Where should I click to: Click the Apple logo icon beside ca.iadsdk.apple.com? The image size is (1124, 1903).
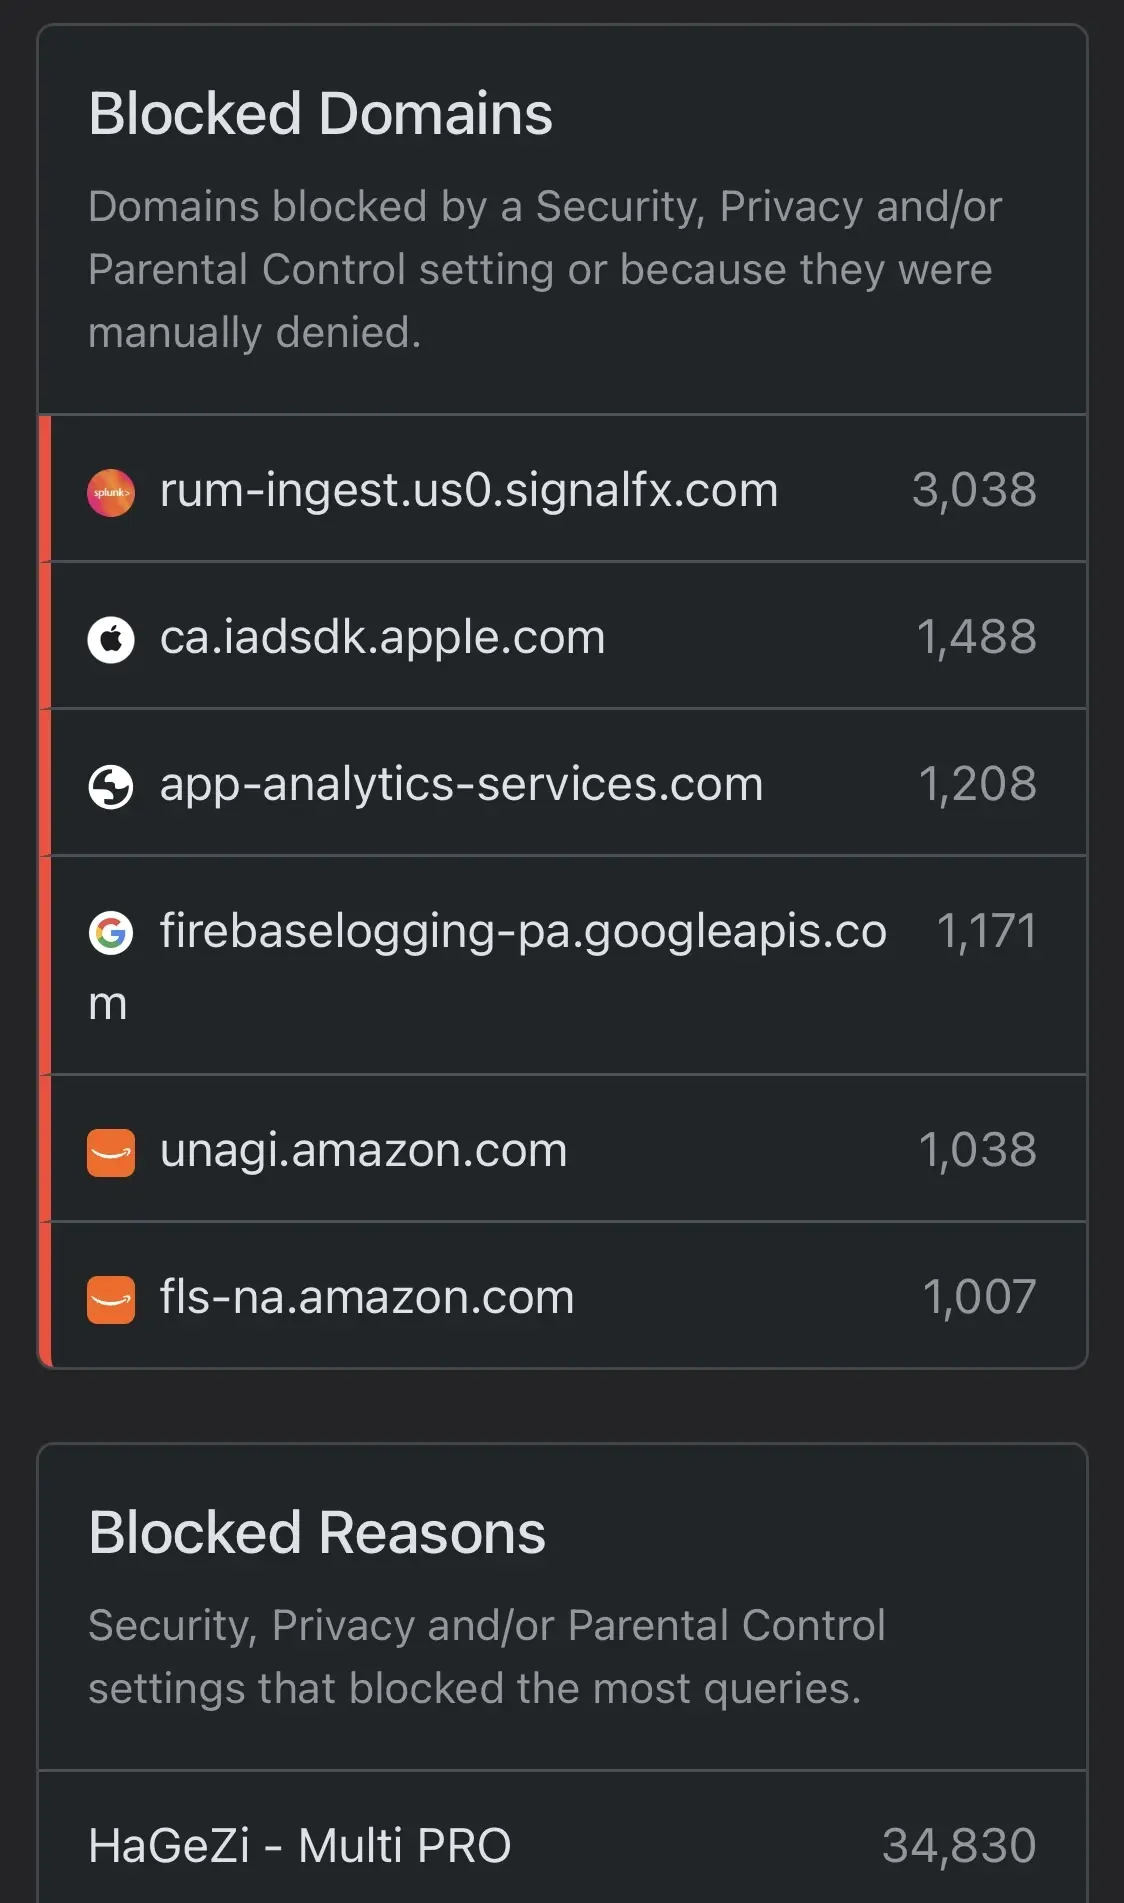111,640
